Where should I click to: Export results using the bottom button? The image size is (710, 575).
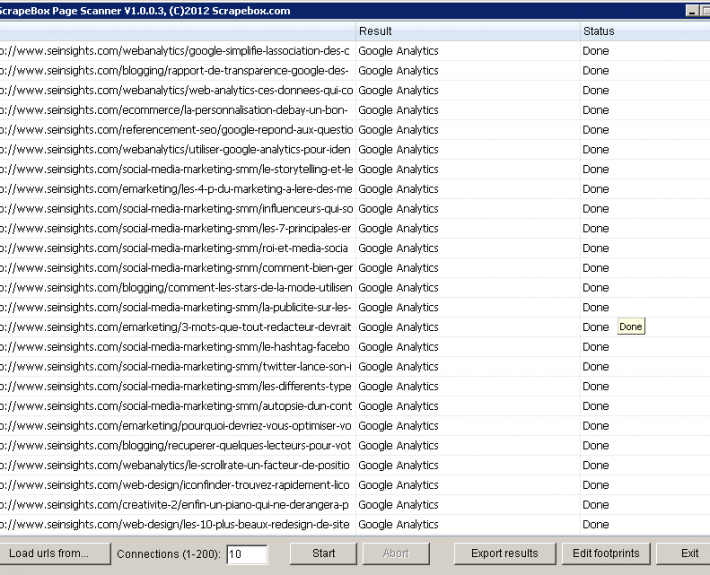coord(504,553)
